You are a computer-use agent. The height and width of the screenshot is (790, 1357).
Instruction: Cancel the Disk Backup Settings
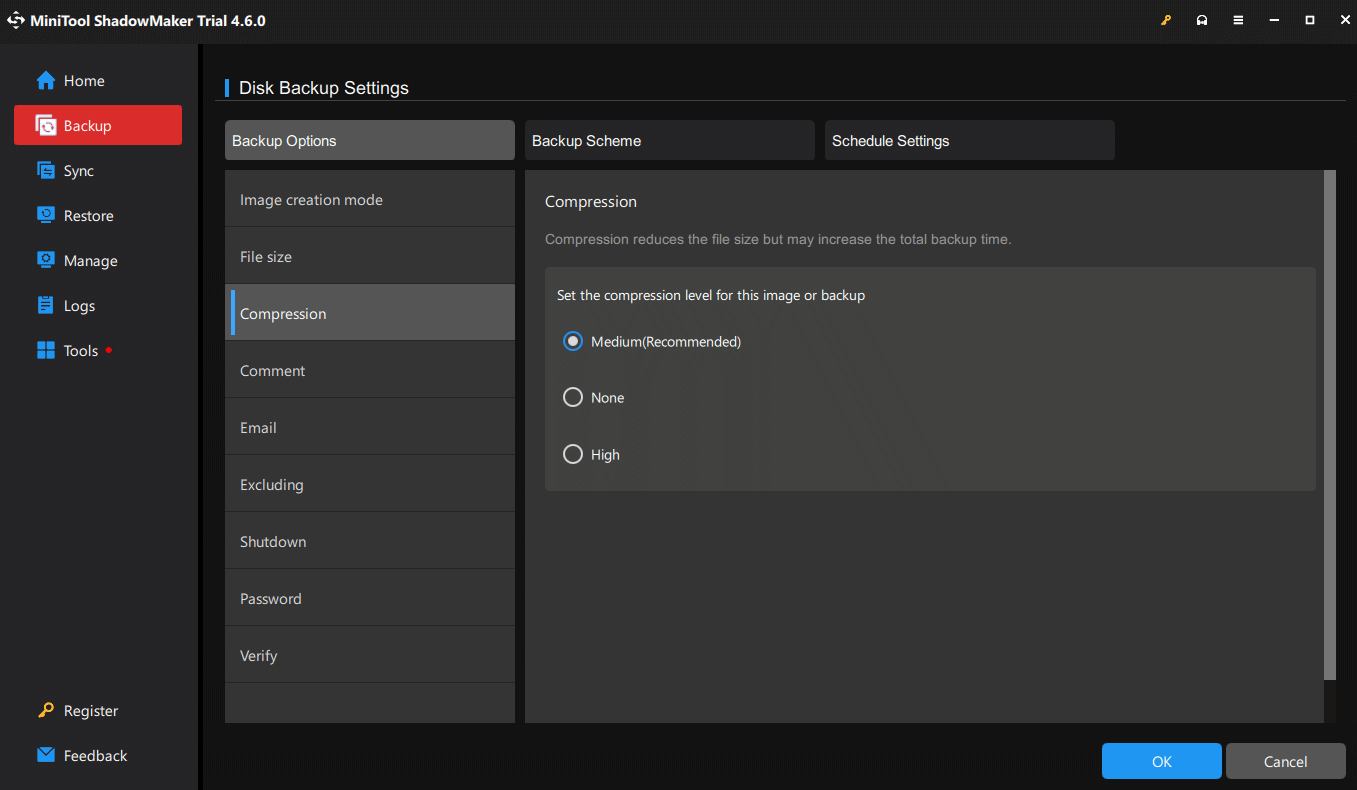[1285, 761]
